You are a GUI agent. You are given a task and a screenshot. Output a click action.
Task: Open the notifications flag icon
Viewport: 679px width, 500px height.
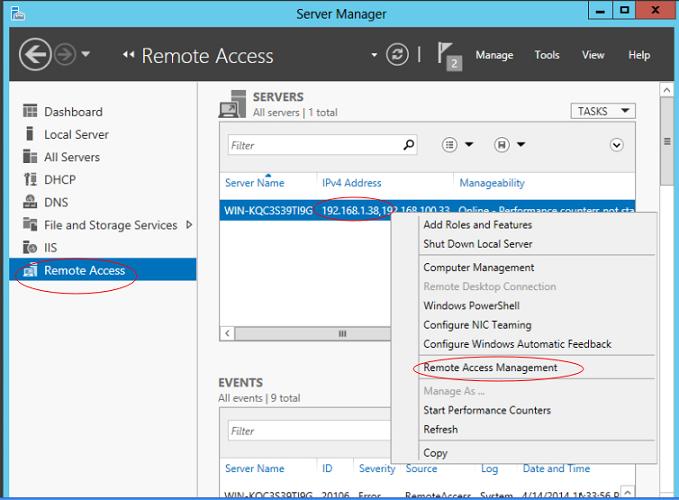450,56
